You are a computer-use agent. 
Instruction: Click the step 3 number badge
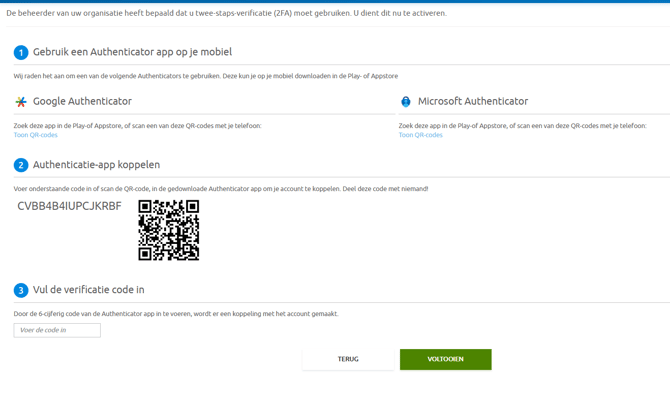[21, 290]
